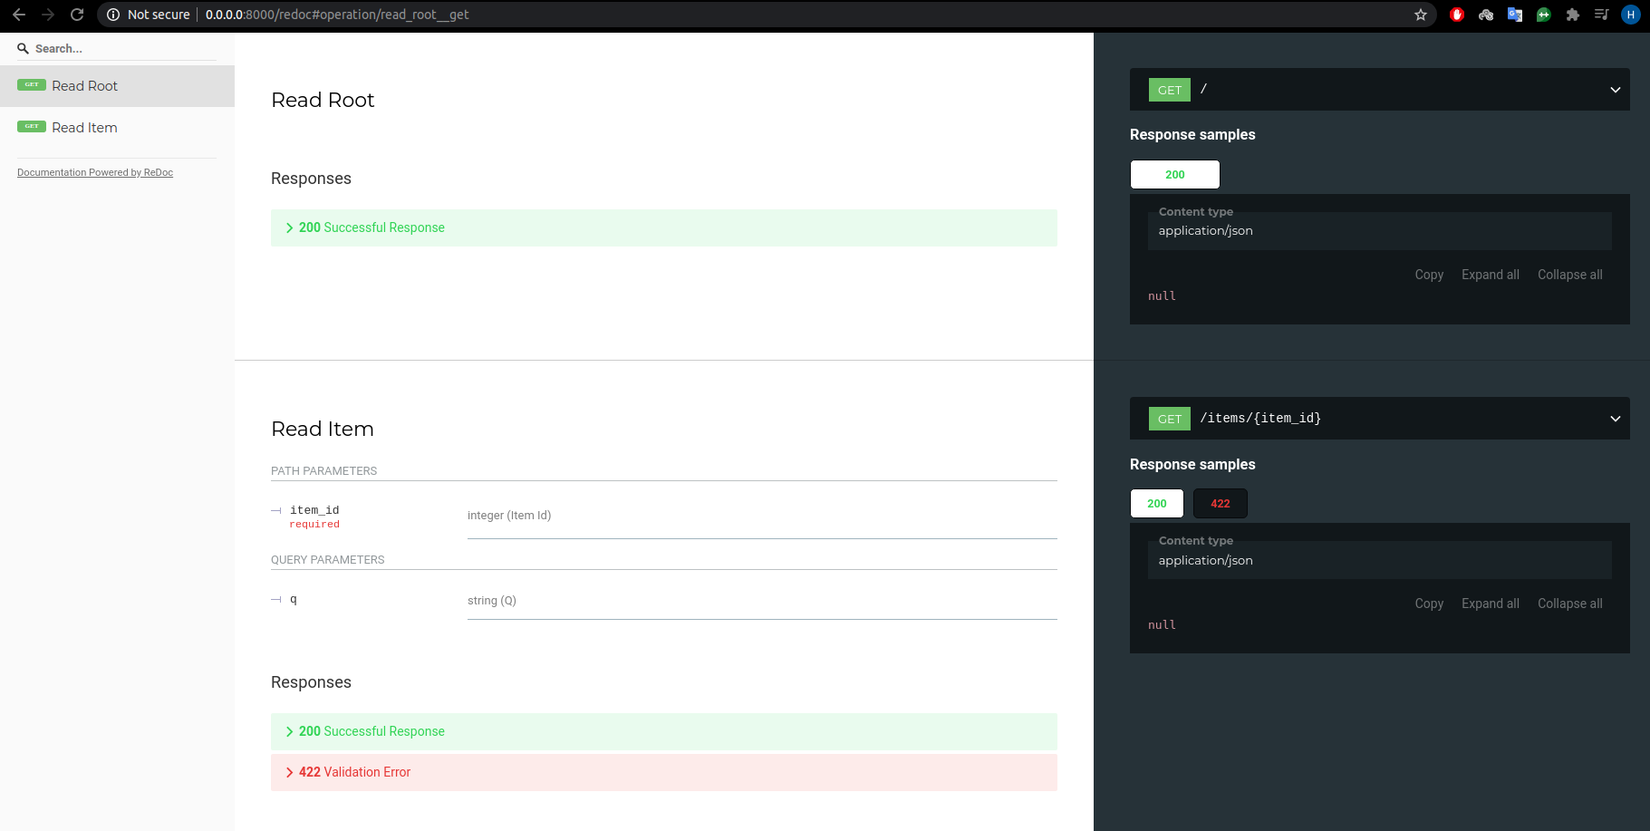The image size is (1650, 831).
Task: Click the GET badge for /items/{item_id}
Action: [1169, 419]
